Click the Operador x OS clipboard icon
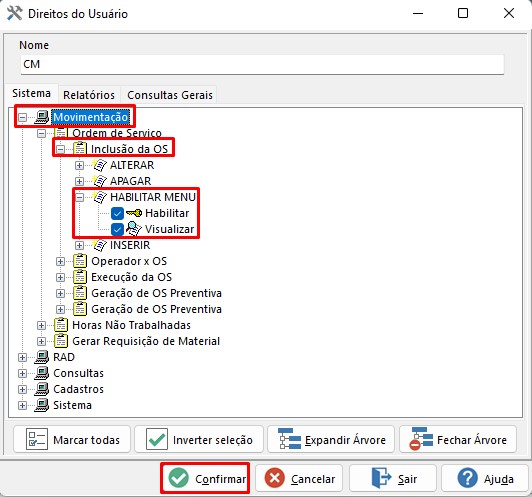Viewport: 532px width, 497px height. (x=80, y=261)
